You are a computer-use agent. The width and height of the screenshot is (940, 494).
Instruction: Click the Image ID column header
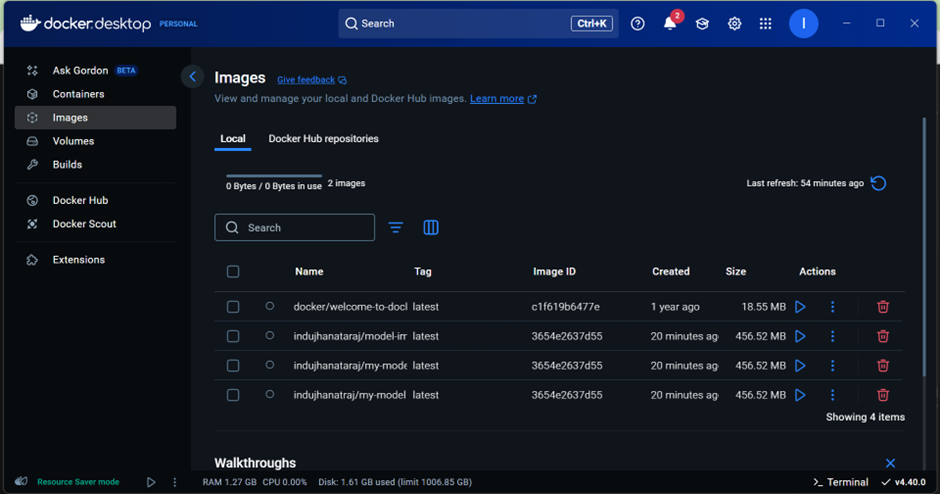(x=554, y=272)
